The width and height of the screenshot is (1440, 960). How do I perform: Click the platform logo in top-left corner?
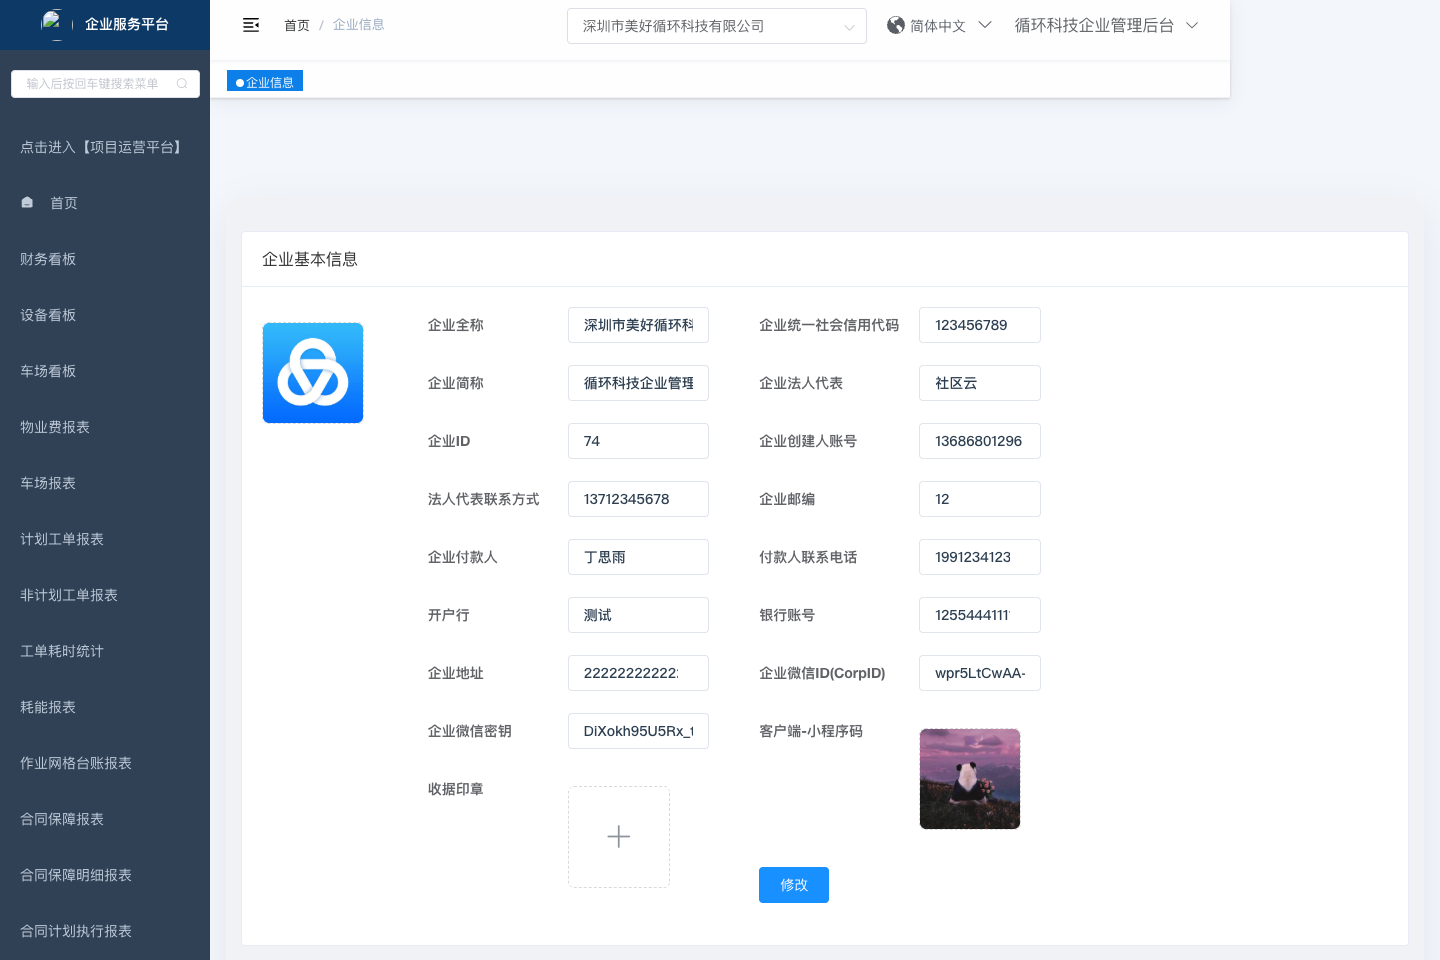tap(52, 23)
